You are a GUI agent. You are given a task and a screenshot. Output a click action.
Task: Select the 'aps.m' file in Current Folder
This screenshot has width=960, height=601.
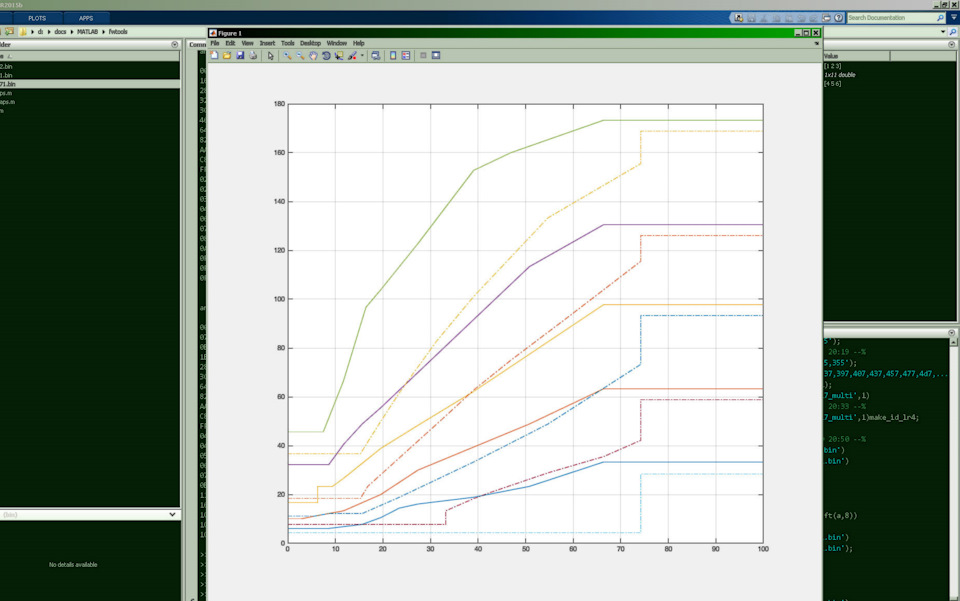coord(90,102)
